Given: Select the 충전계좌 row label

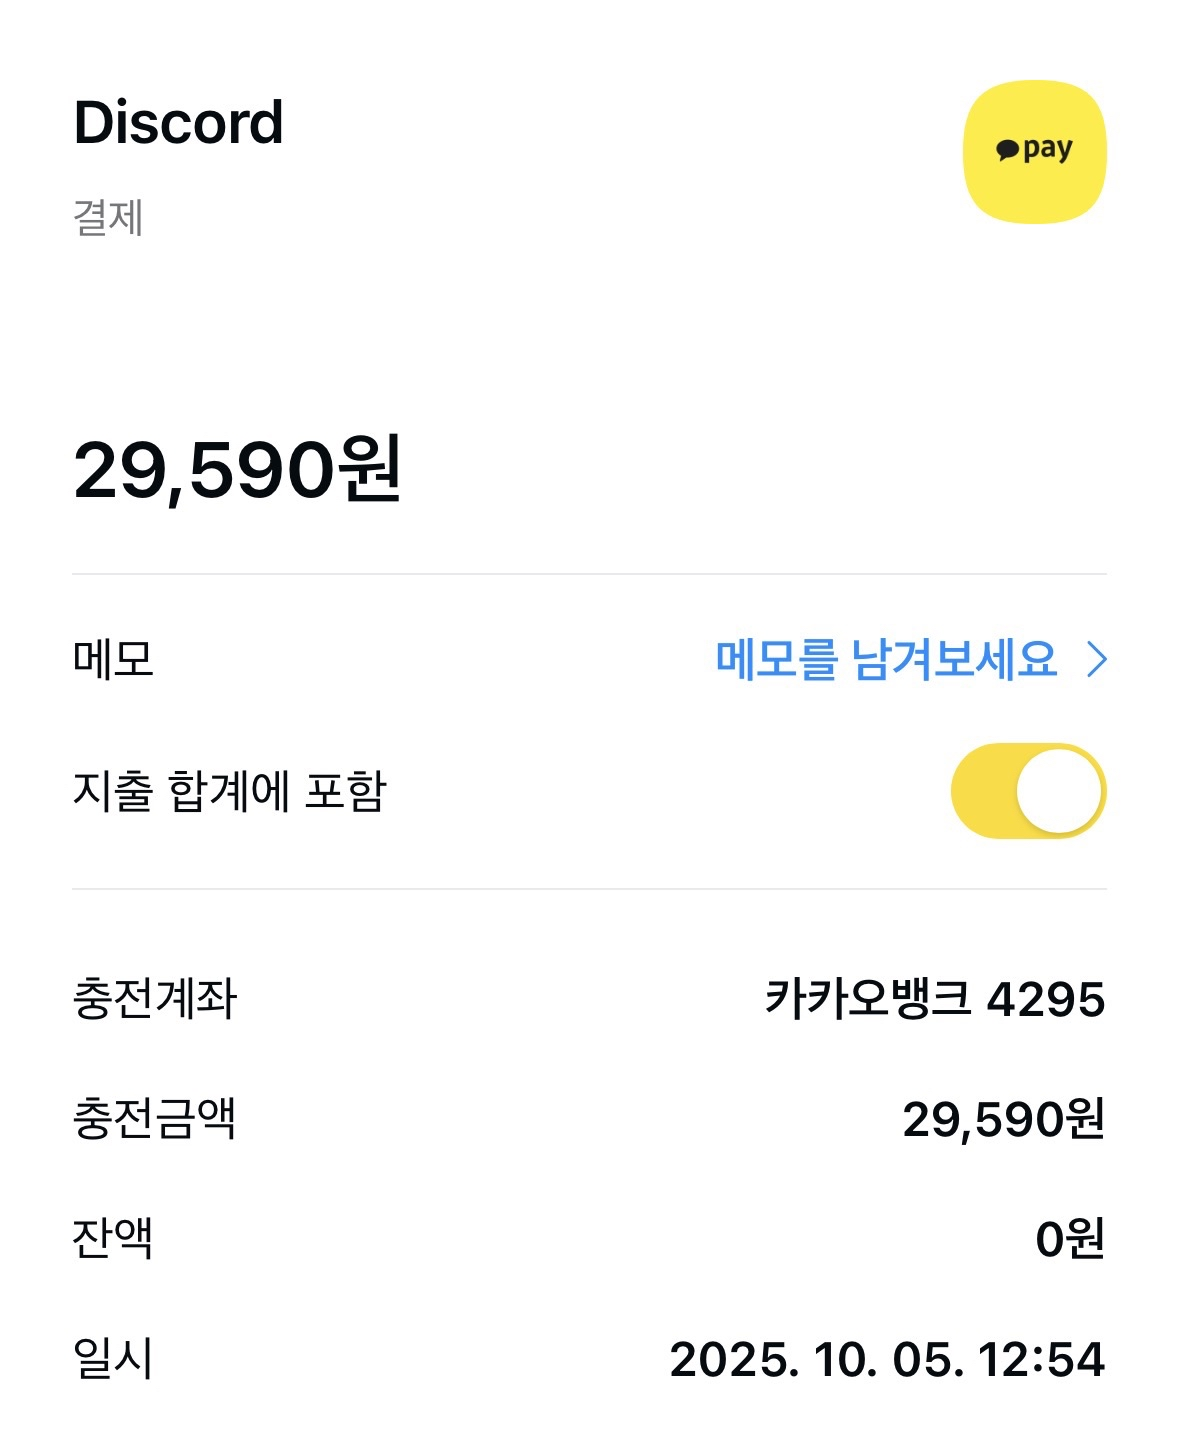Looking at the screenshot, I should click(154, 999).
